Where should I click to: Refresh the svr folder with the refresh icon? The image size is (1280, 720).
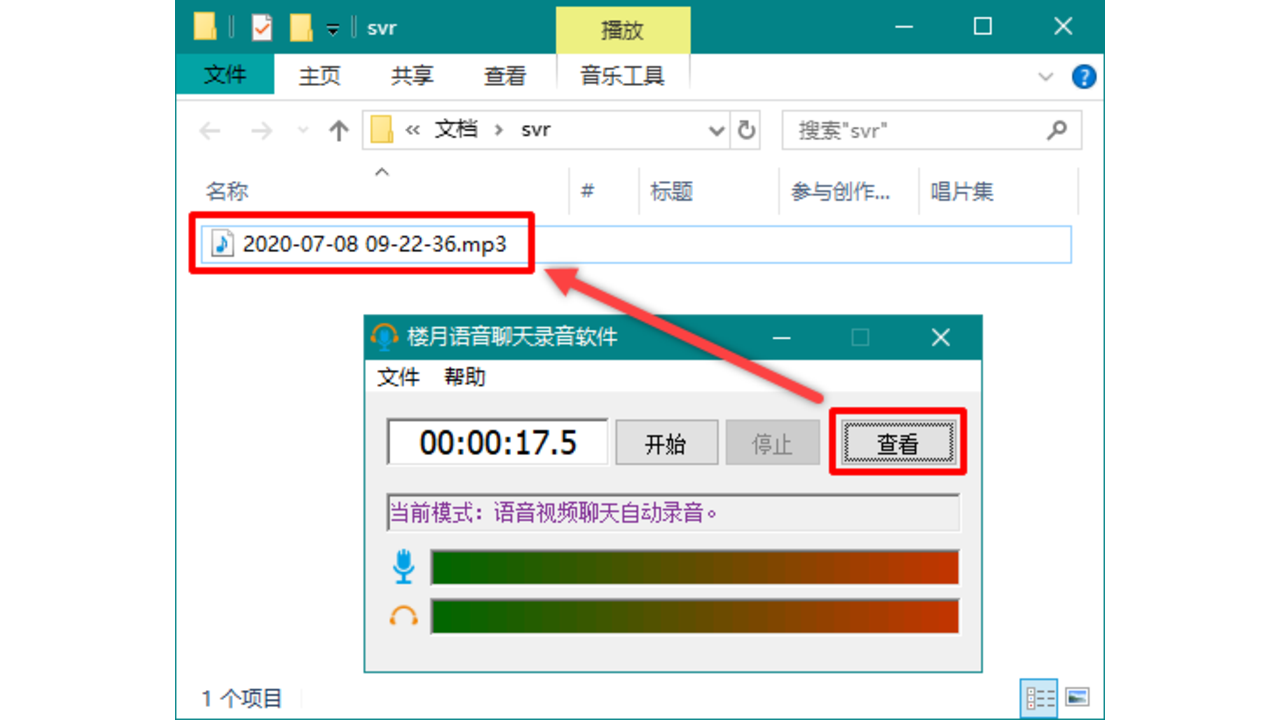pyautogui.click(x=746, y=130)
